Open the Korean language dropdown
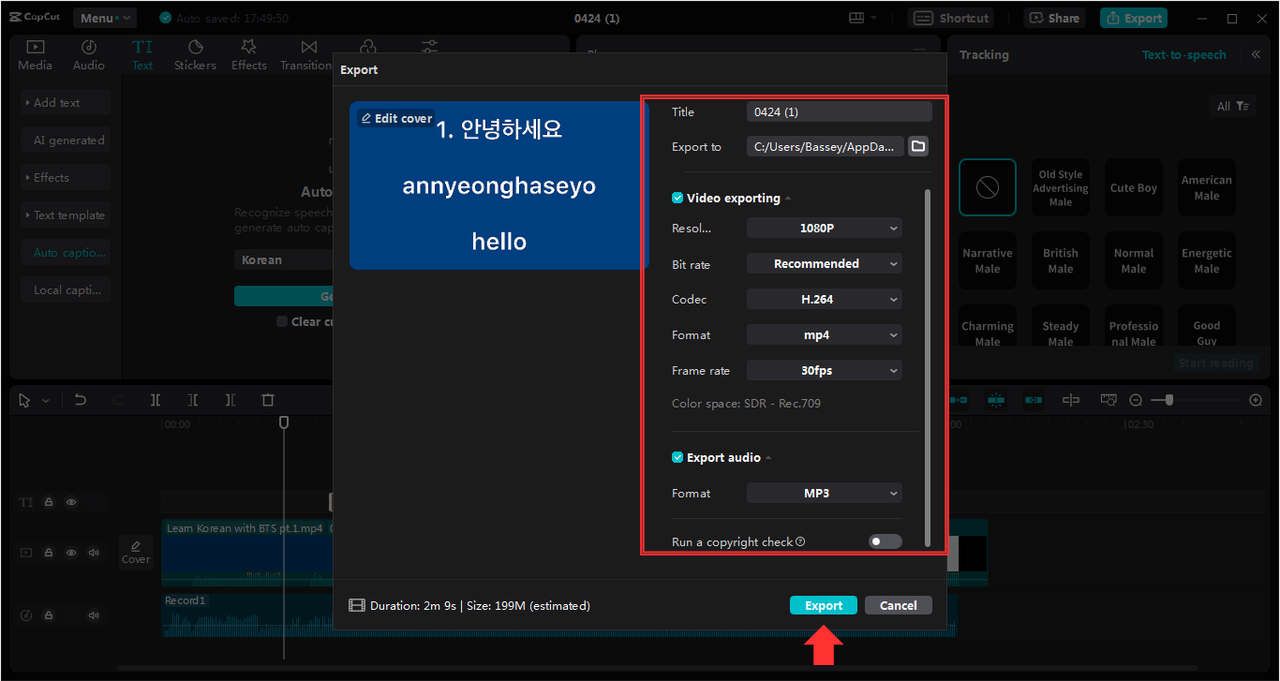Viewport: 1280px width, 681px height. [284, 260]
